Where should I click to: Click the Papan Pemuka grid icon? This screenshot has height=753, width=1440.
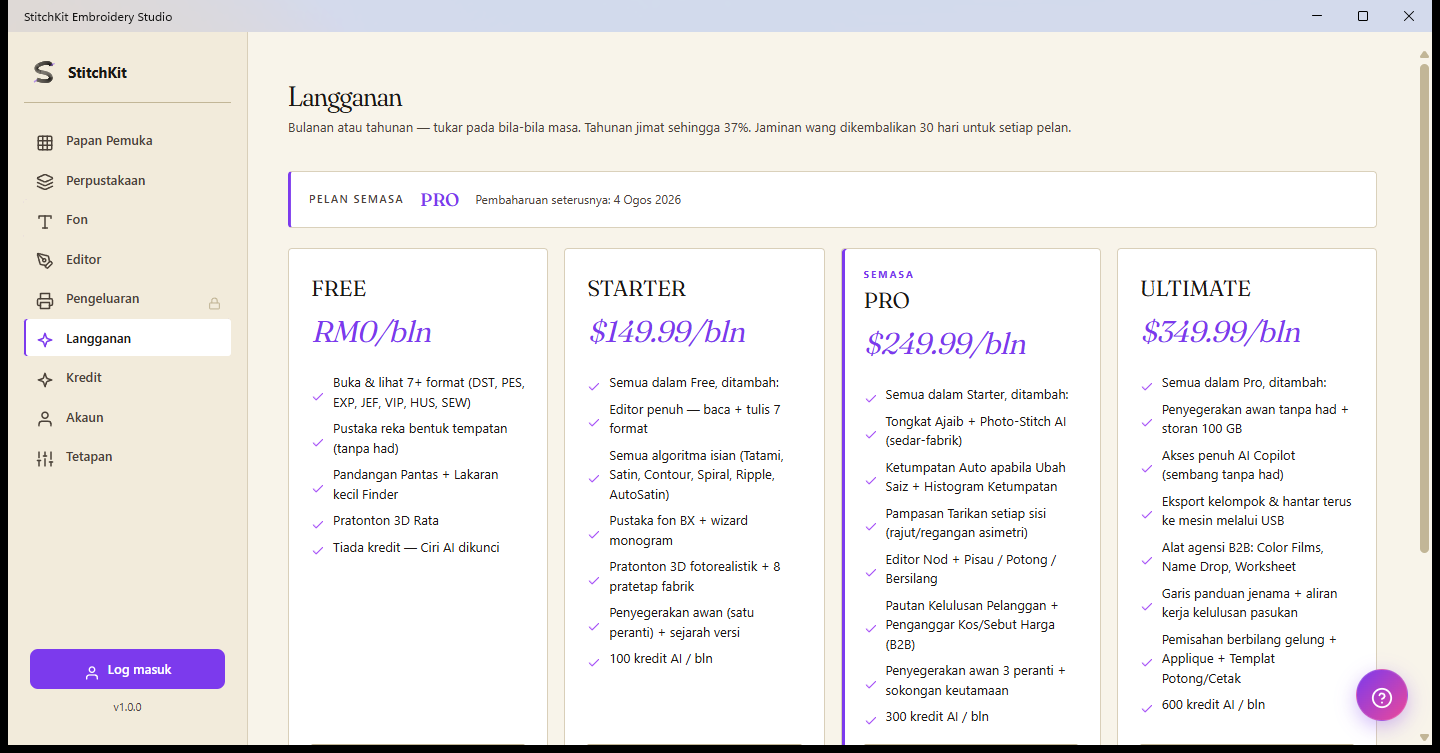coord(45,142)
